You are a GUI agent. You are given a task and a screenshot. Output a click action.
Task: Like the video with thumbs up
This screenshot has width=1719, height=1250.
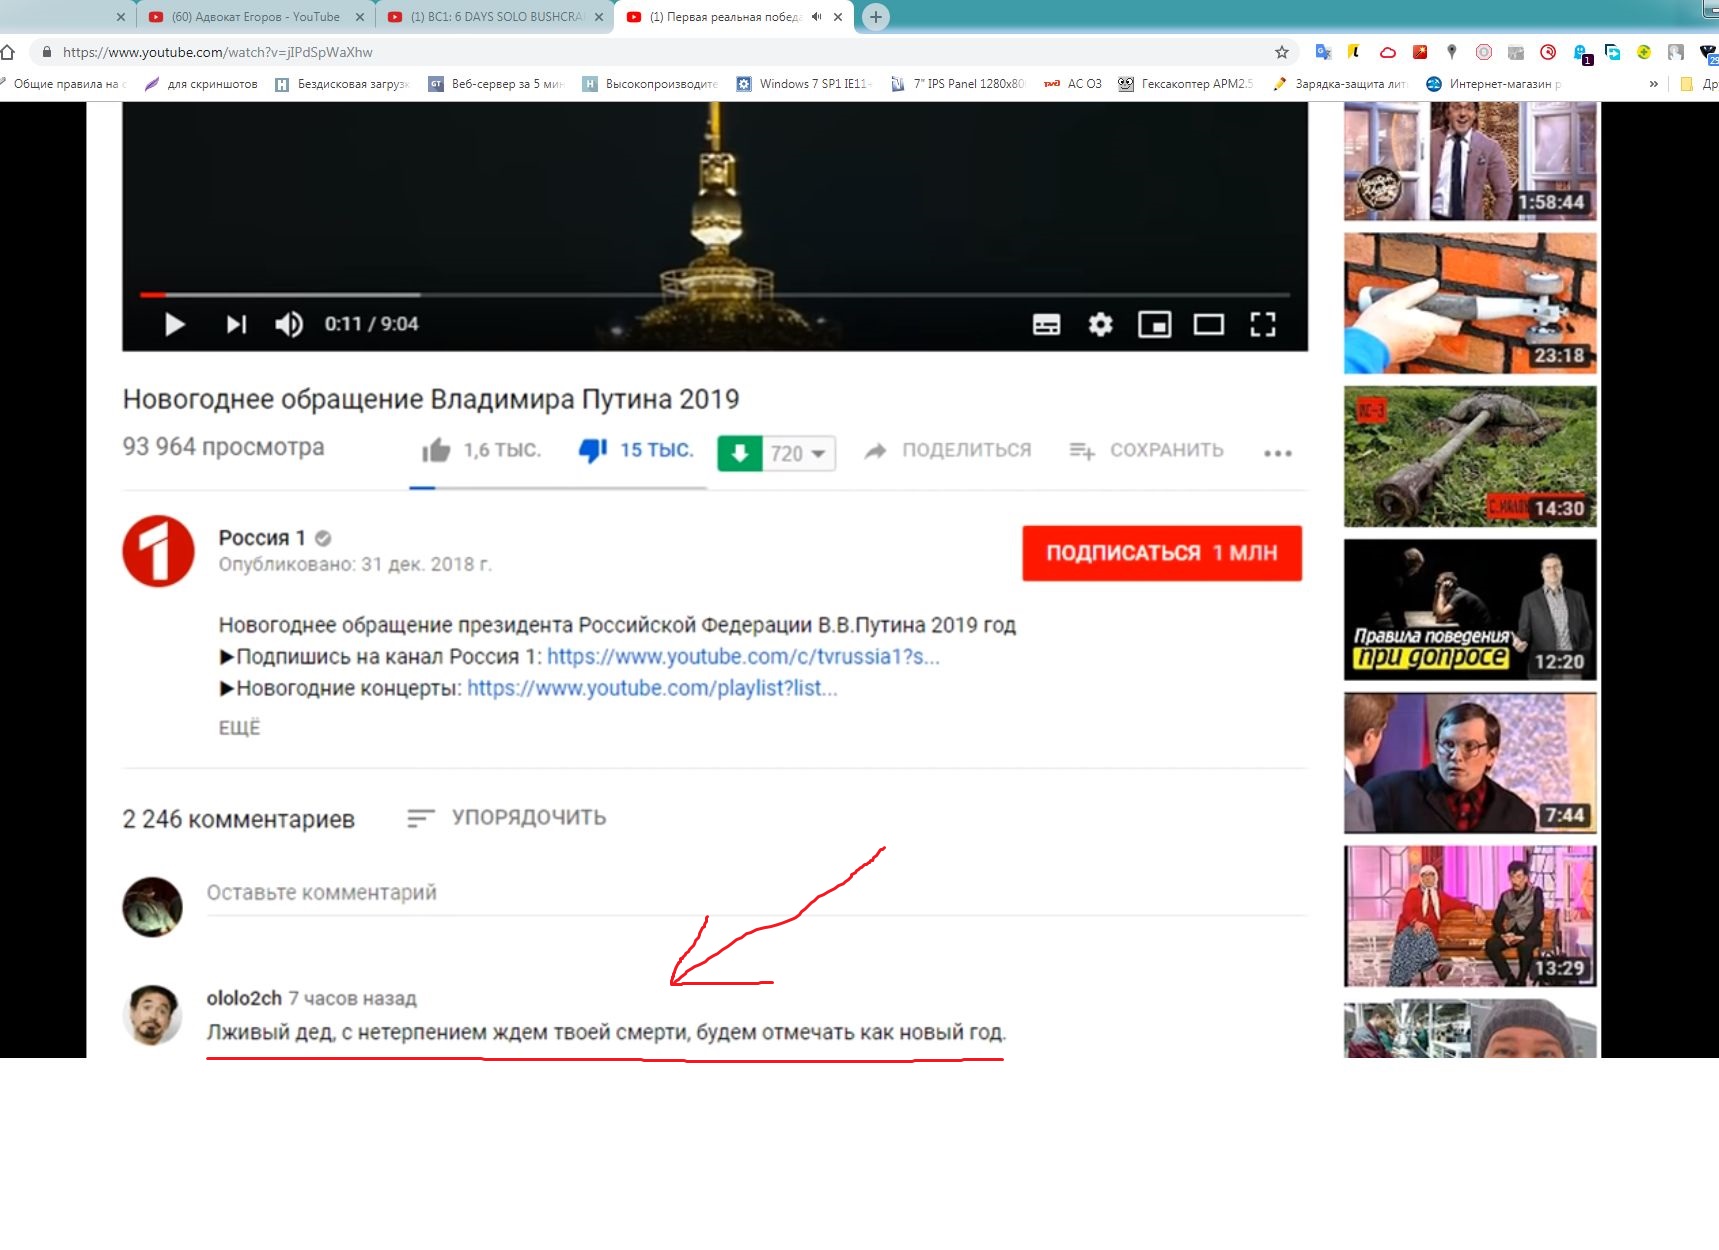coord(436,450)
